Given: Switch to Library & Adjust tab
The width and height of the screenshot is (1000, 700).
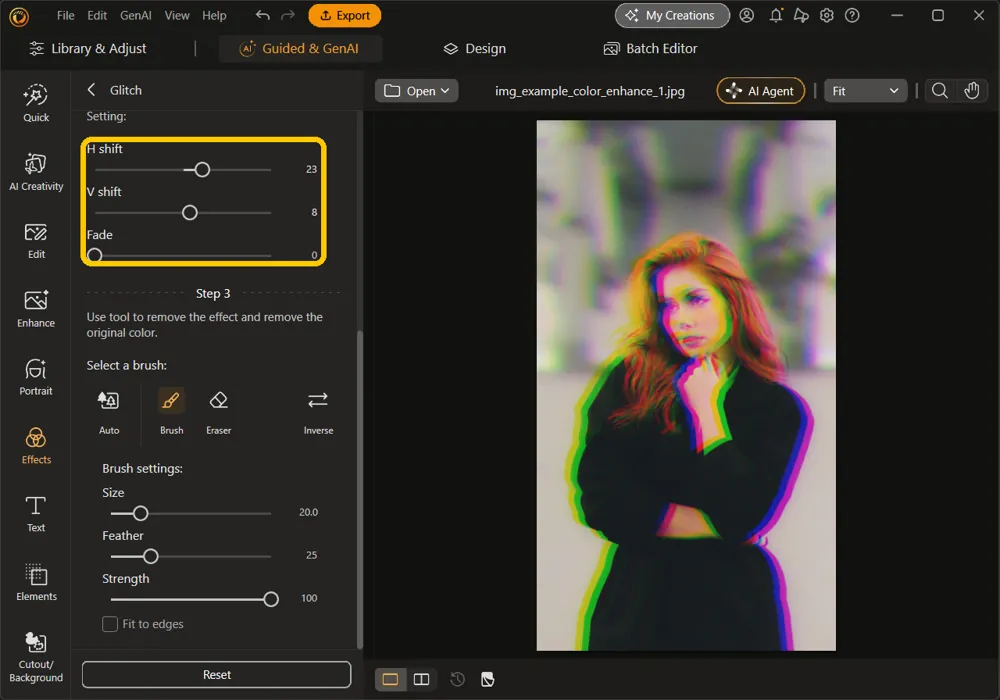Looking at the screenshot, I should 88,48.
